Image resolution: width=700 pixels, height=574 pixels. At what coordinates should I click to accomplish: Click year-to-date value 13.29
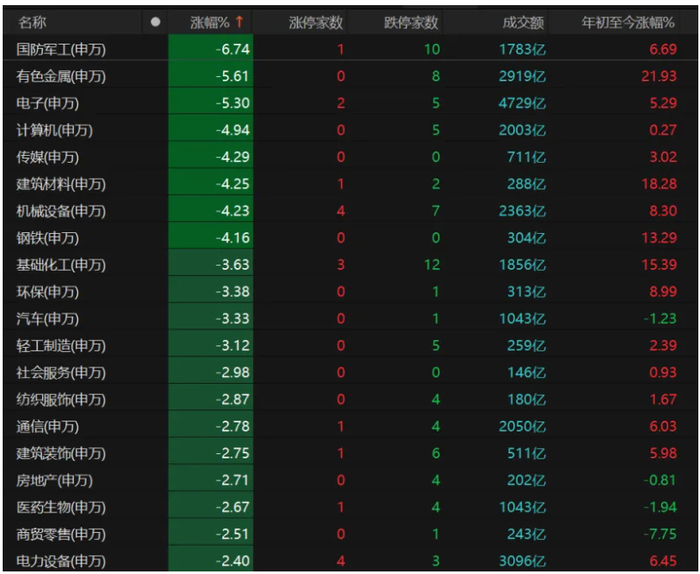[659, 238]
